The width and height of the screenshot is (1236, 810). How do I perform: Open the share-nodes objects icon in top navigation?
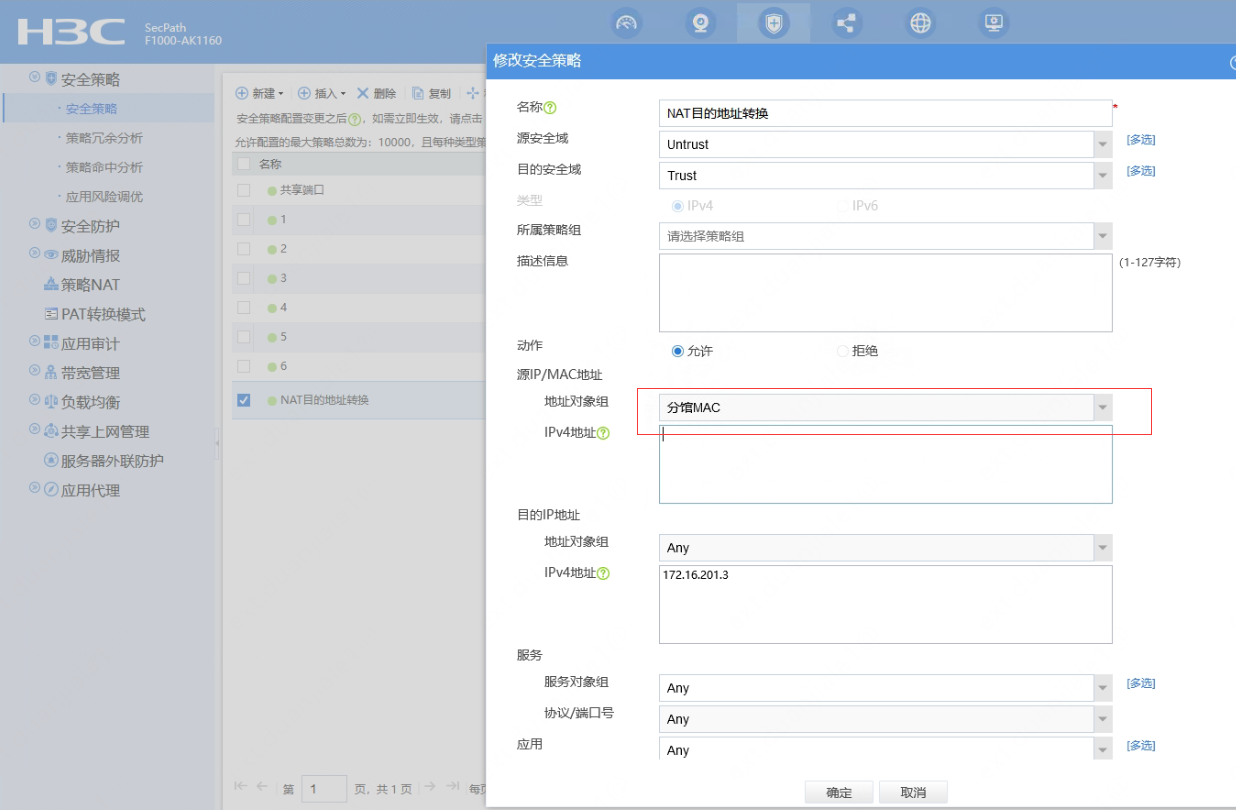coord(847,23)
